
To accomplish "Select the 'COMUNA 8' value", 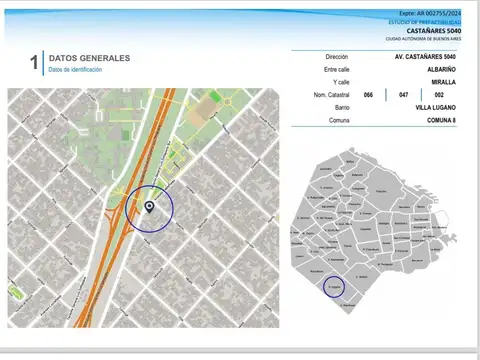I will coord(441,120).
